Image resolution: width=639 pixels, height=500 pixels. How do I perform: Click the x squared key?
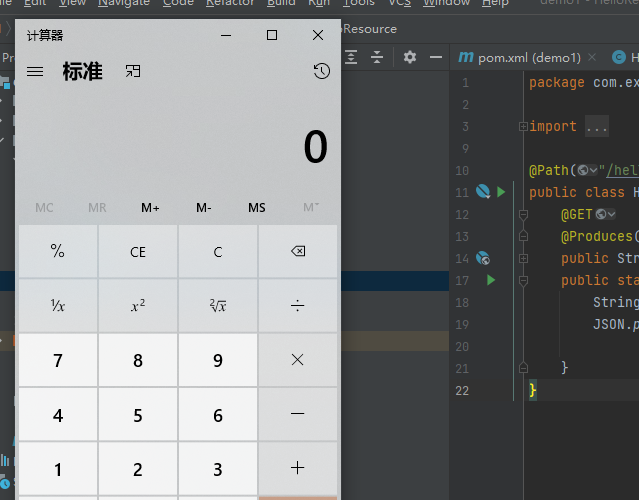[x=138, y=306]
